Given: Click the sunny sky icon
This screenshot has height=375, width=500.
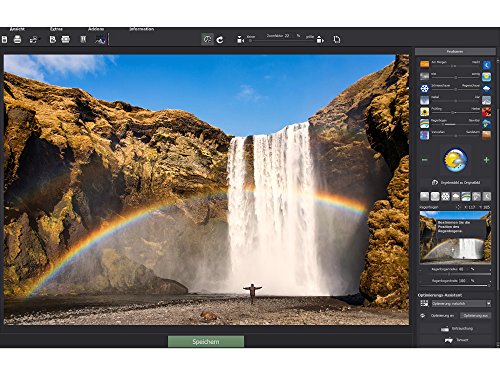Looking at the screenshot, I should [x=487, y=77].
